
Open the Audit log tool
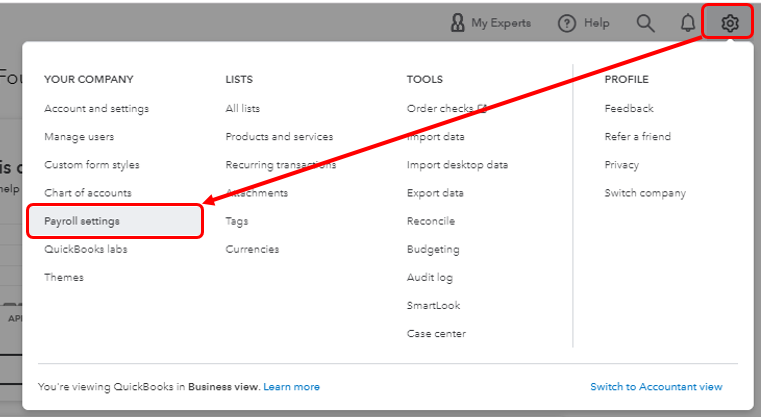coord(430,277)
